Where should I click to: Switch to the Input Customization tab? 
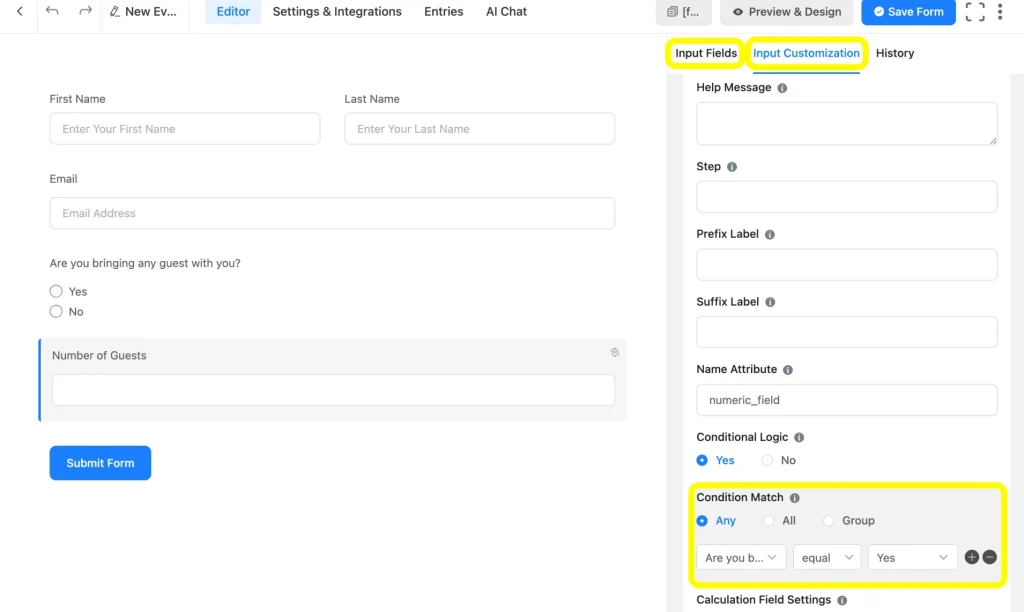click(806, 53)
